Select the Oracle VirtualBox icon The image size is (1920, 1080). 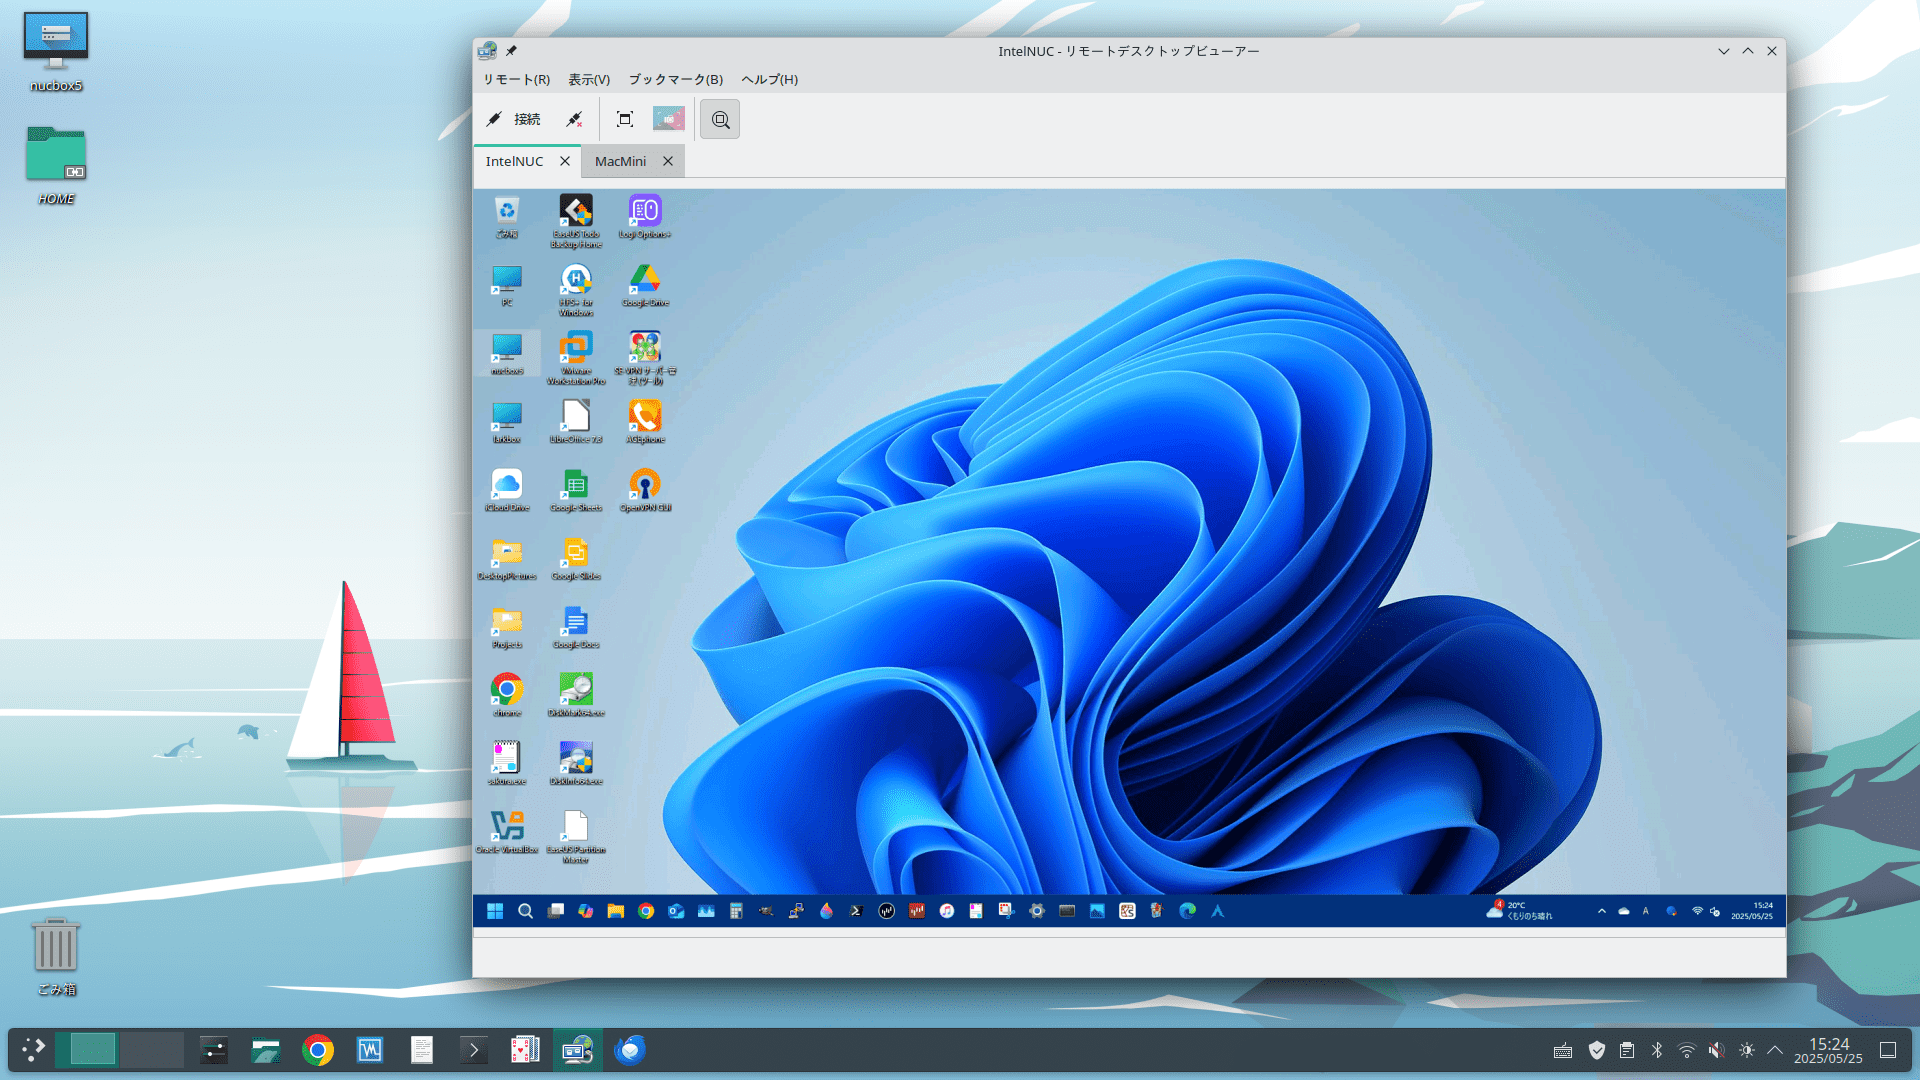[x=507, y=832]
